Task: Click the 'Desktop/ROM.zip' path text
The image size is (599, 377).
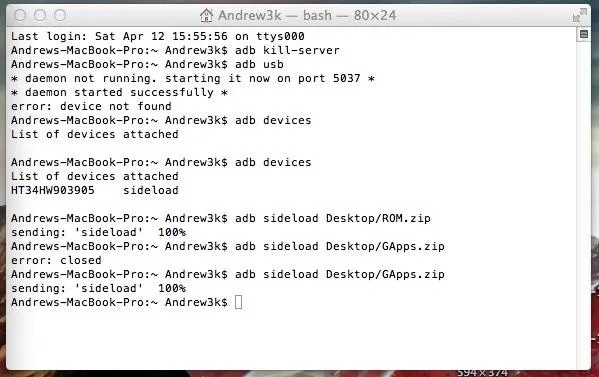Action: coord(378,218)
